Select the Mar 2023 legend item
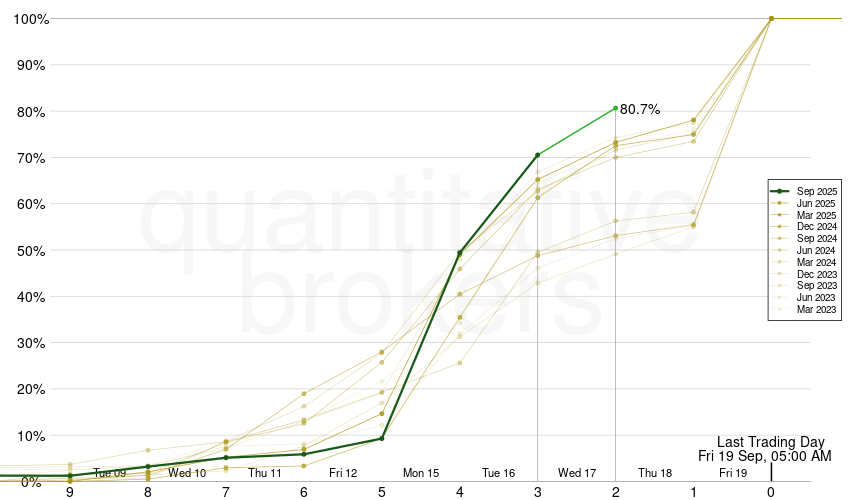Viewport: 850px width, 500px height. click(816, 310)
